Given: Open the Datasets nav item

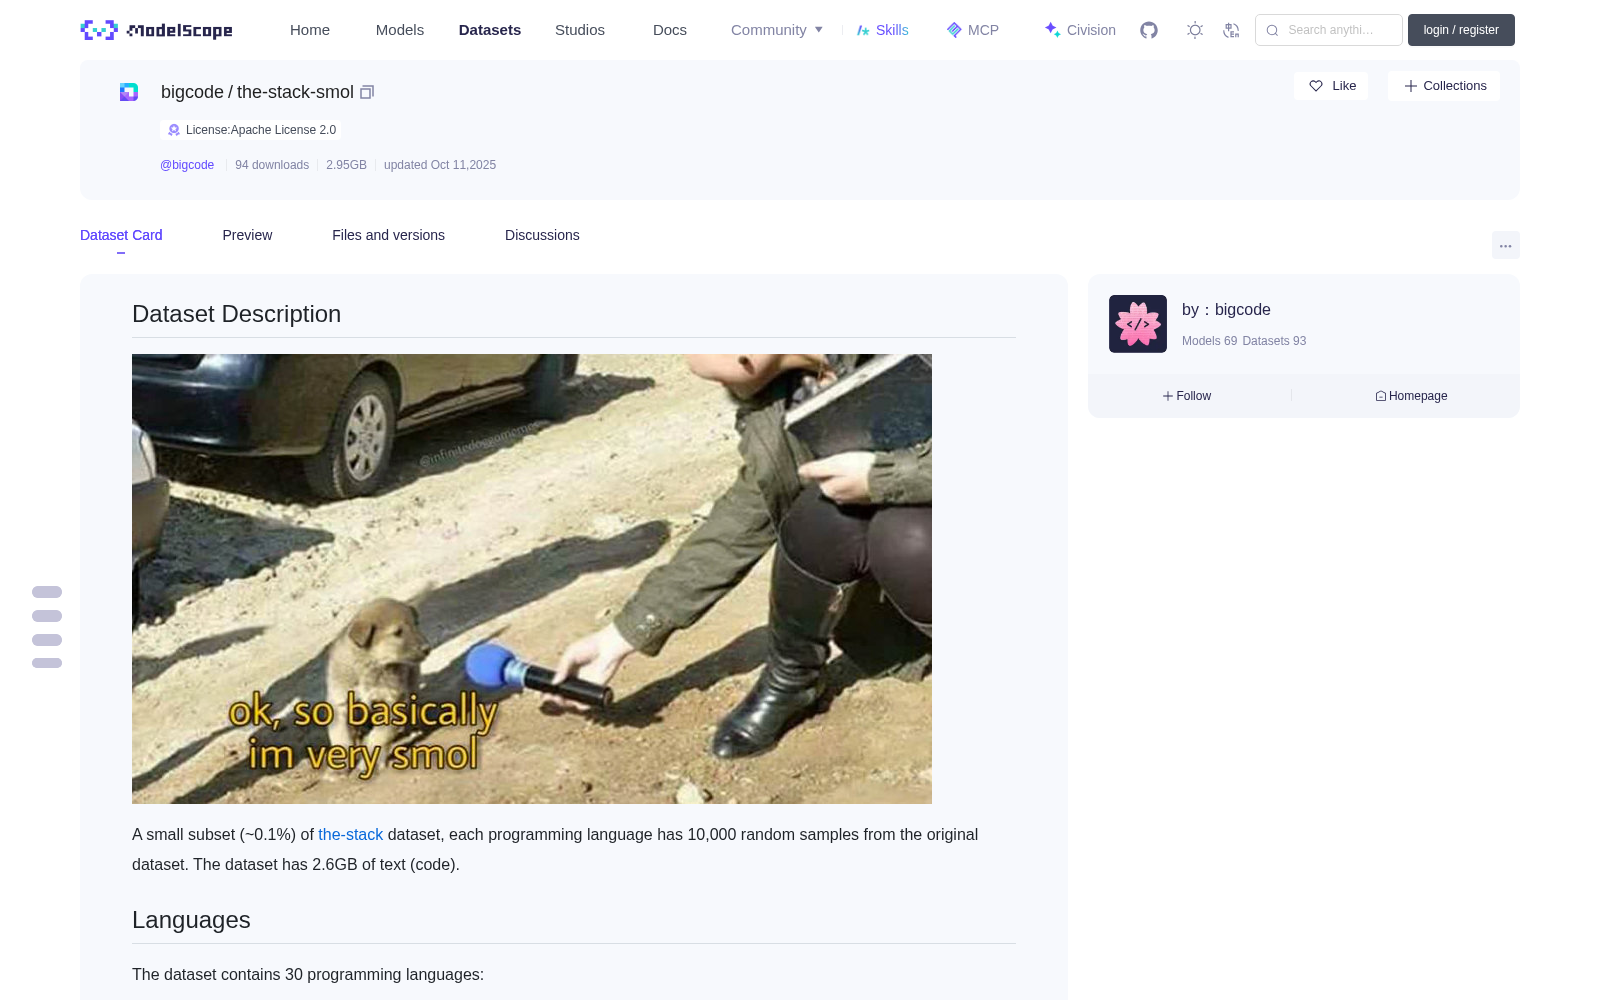Looking at the screenshot, I should click(490, 30).
